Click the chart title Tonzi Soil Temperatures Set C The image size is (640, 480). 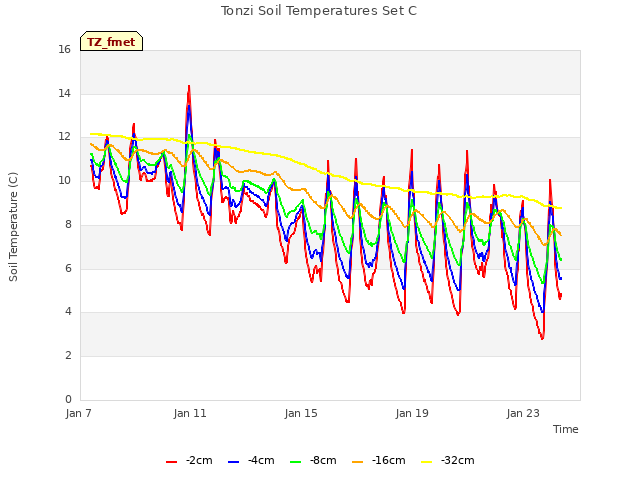[319, 11]
